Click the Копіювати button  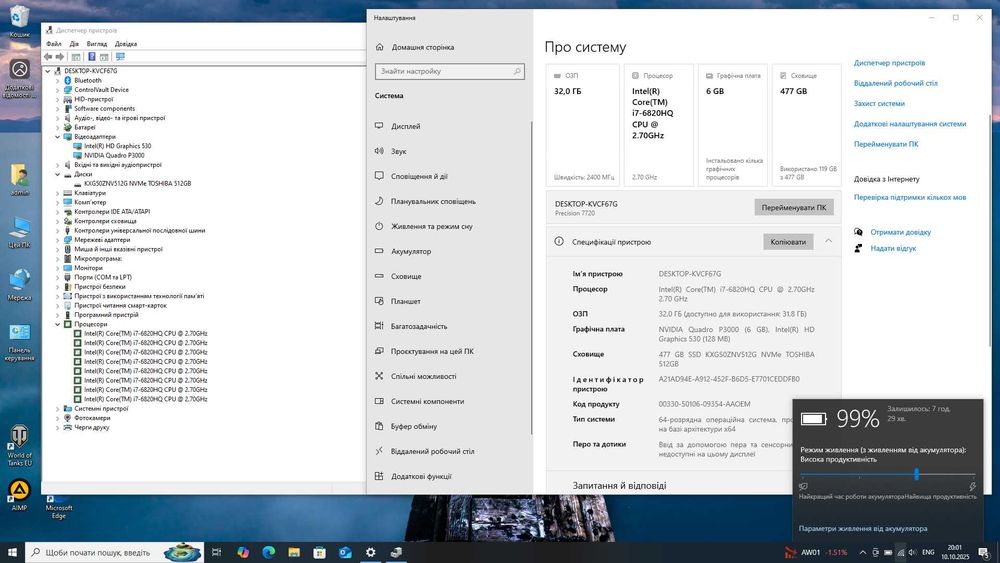coord(788,242)
